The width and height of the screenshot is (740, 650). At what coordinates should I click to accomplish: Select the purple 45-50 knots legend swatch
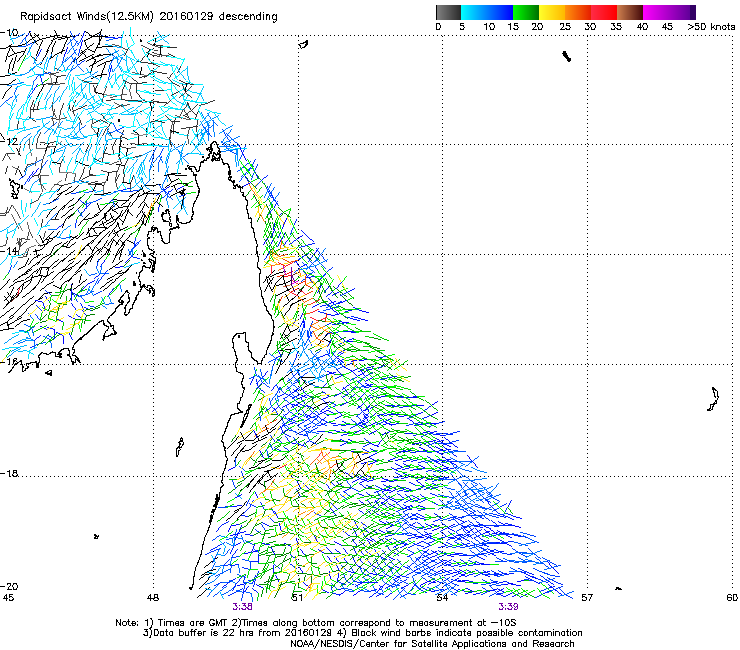(x=682, y=12)
